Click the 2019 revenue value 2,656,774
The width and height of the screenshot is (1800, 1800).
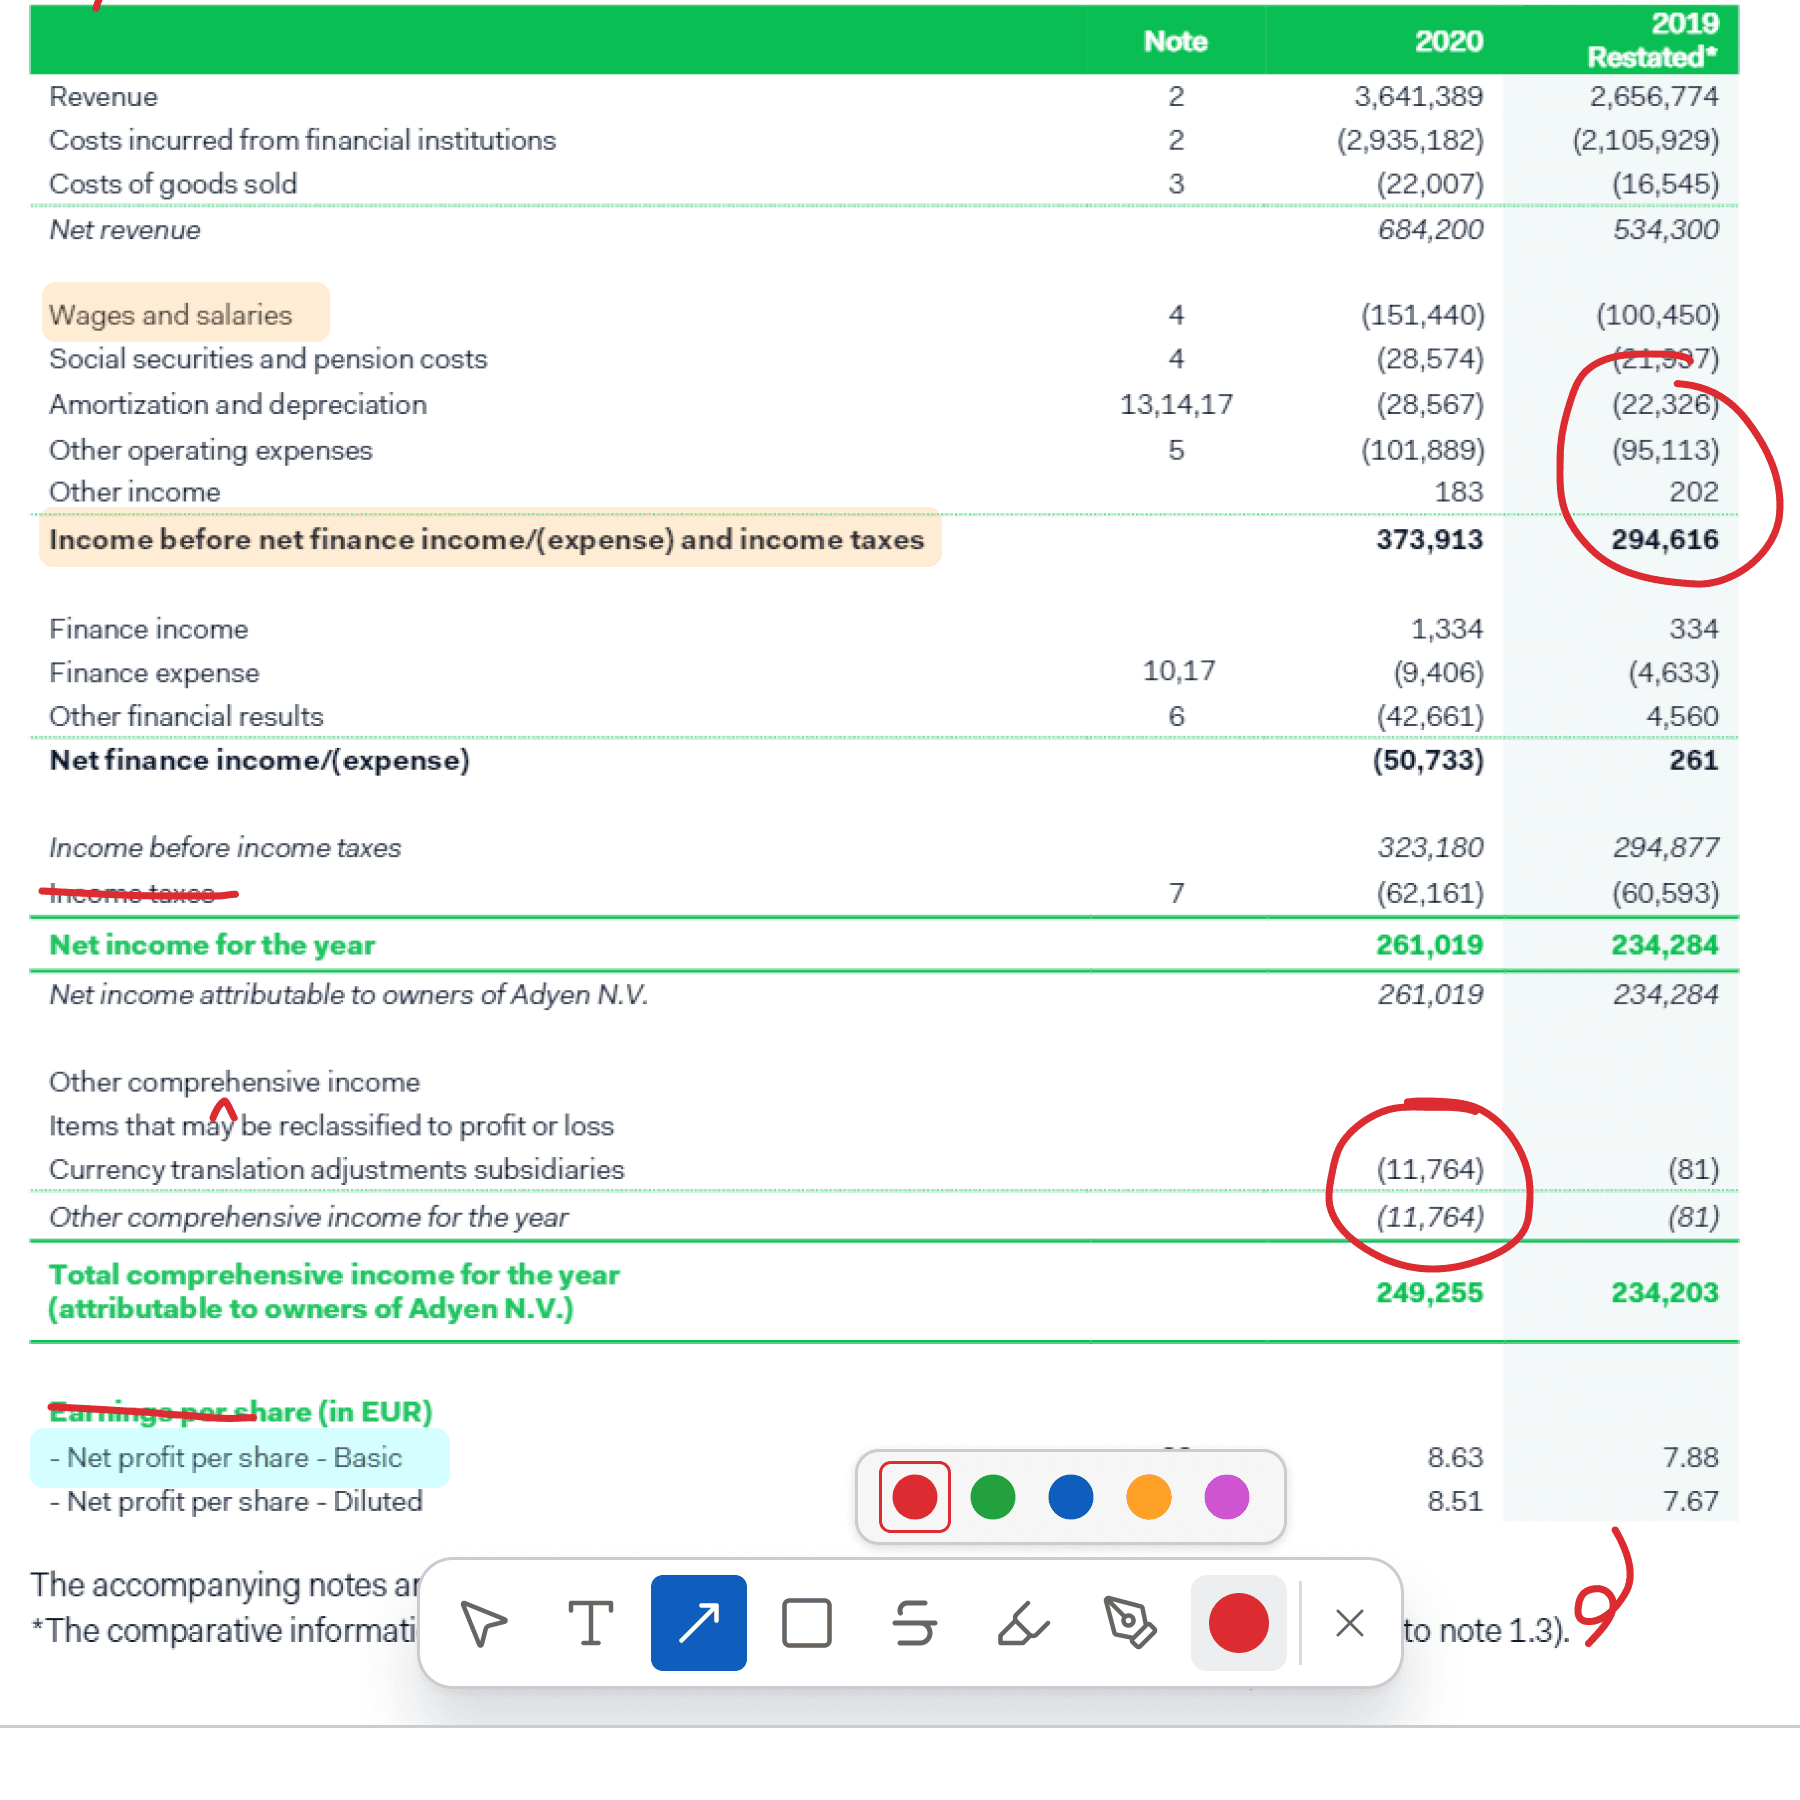click(x=1654, y=96)
